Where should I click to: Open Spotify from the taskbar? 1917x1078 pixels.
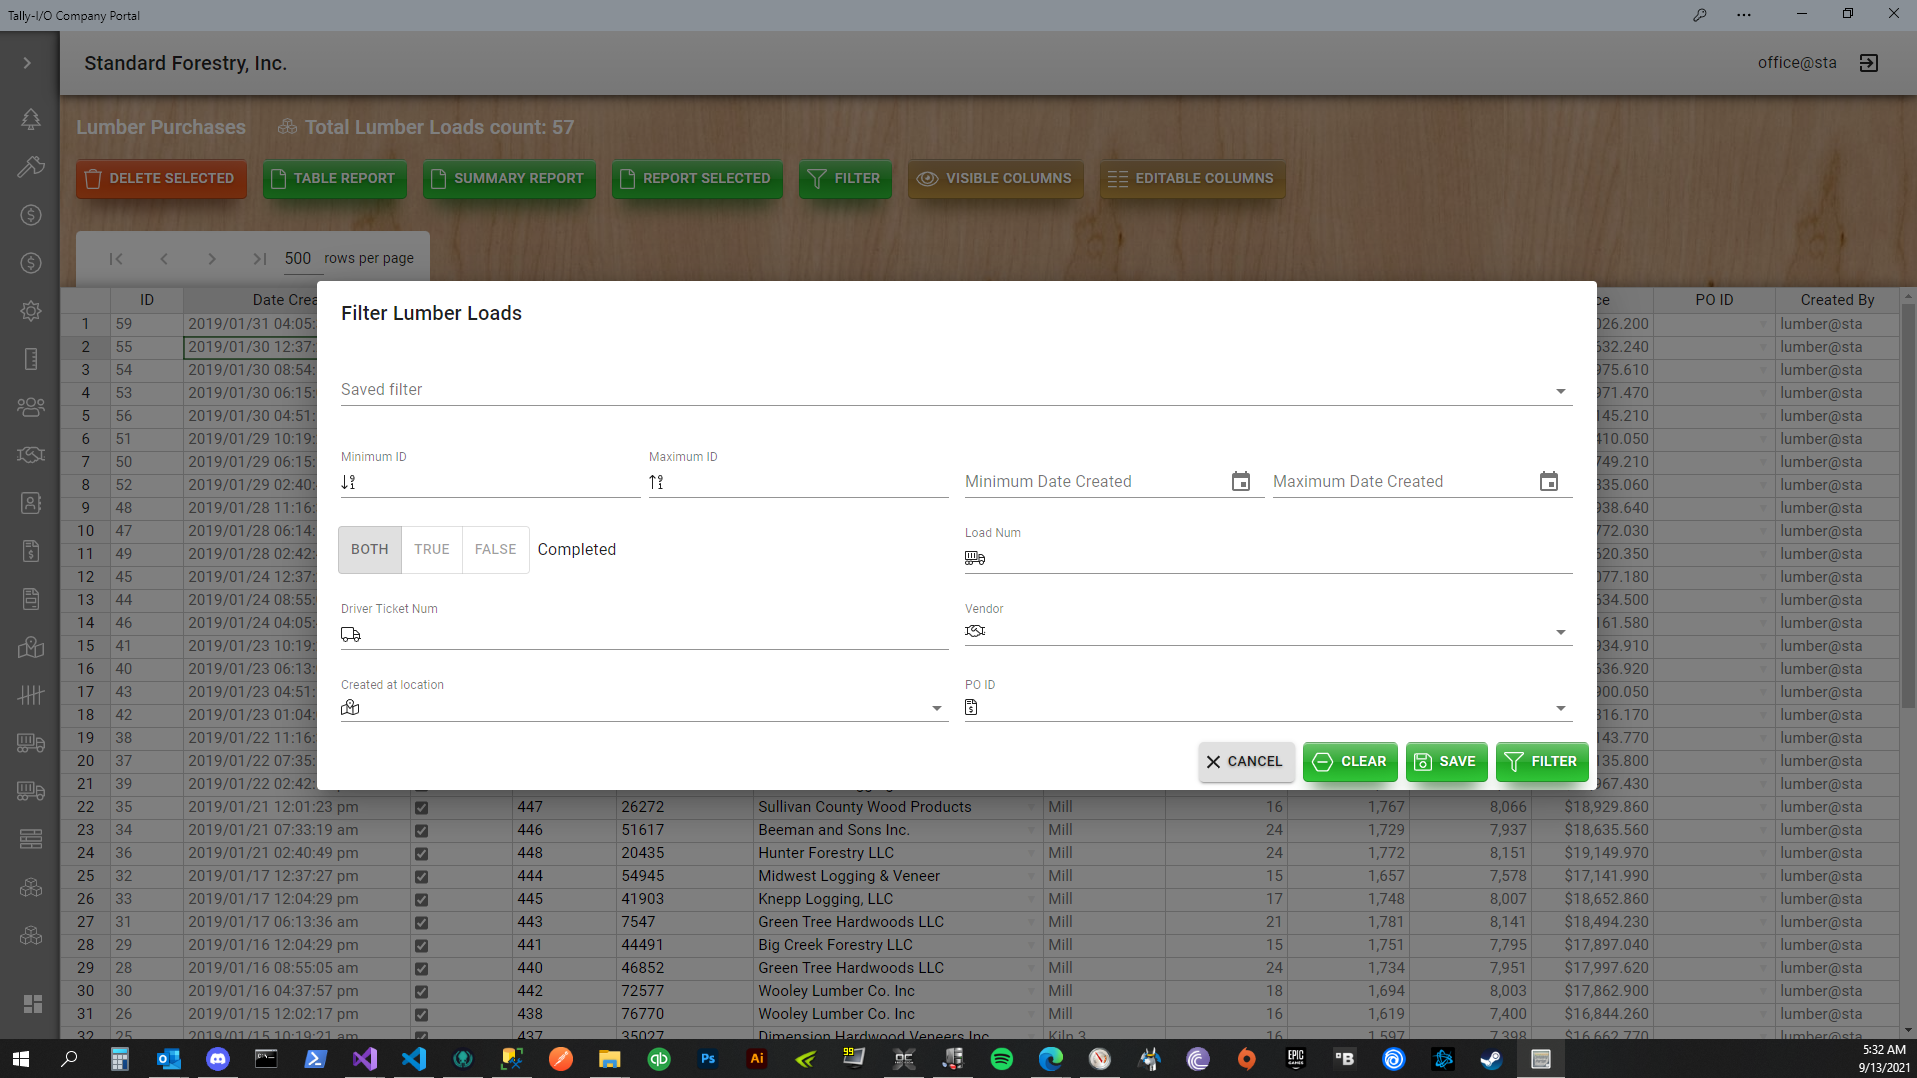pos(1002,1059)
